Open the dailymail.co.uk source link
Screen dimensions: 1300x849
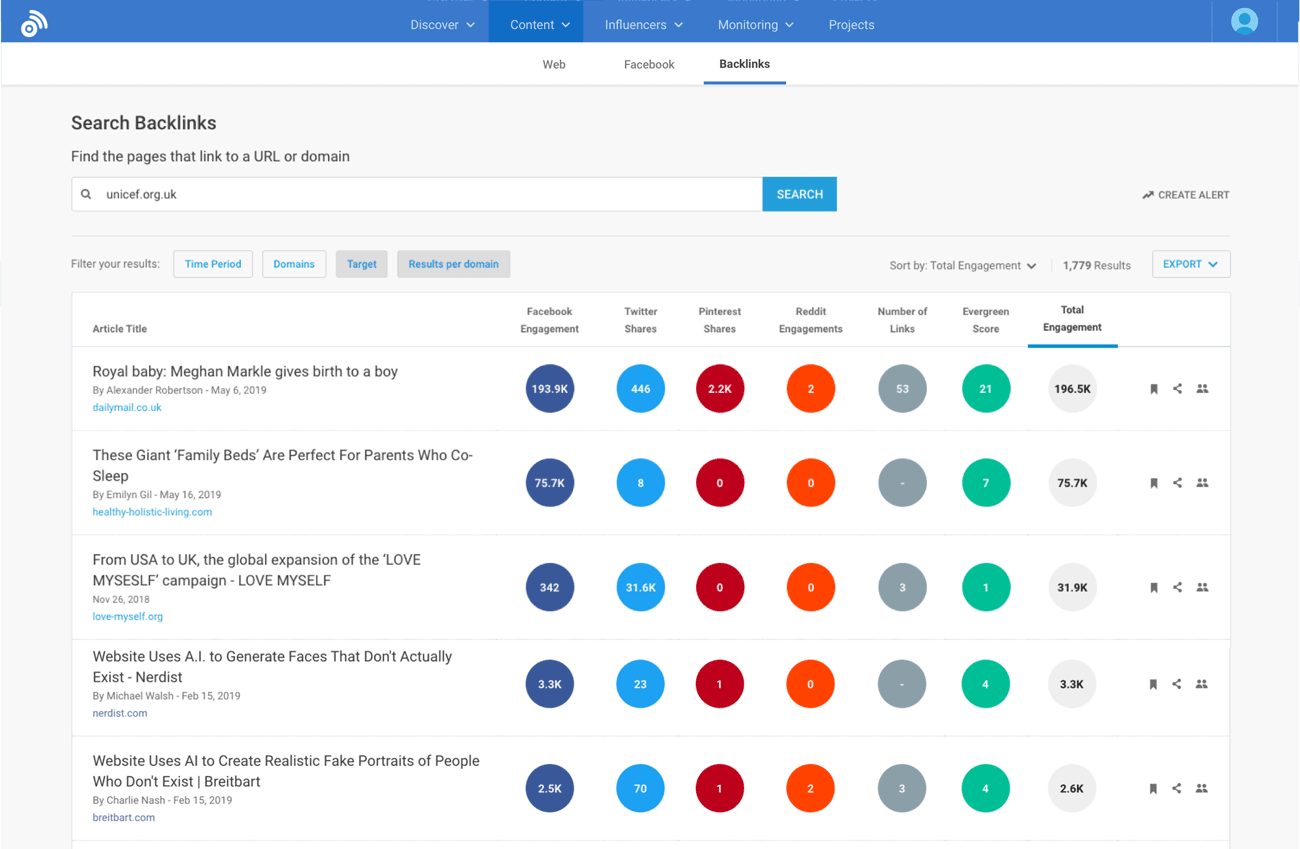[x=126, y=407]
